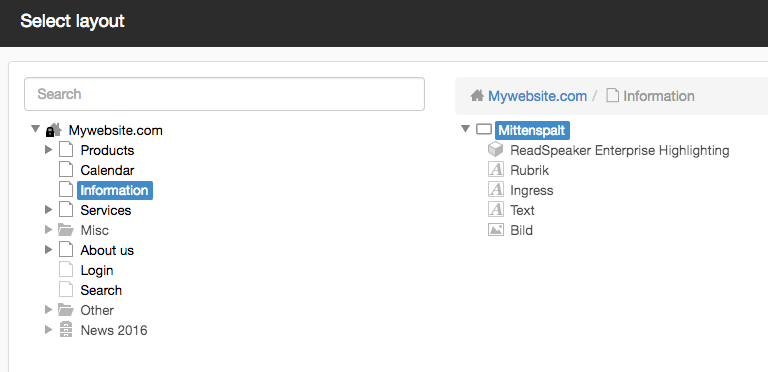Select the Calendar tree item
This screenshot has height=372, width=768.
tap(107, 170)
